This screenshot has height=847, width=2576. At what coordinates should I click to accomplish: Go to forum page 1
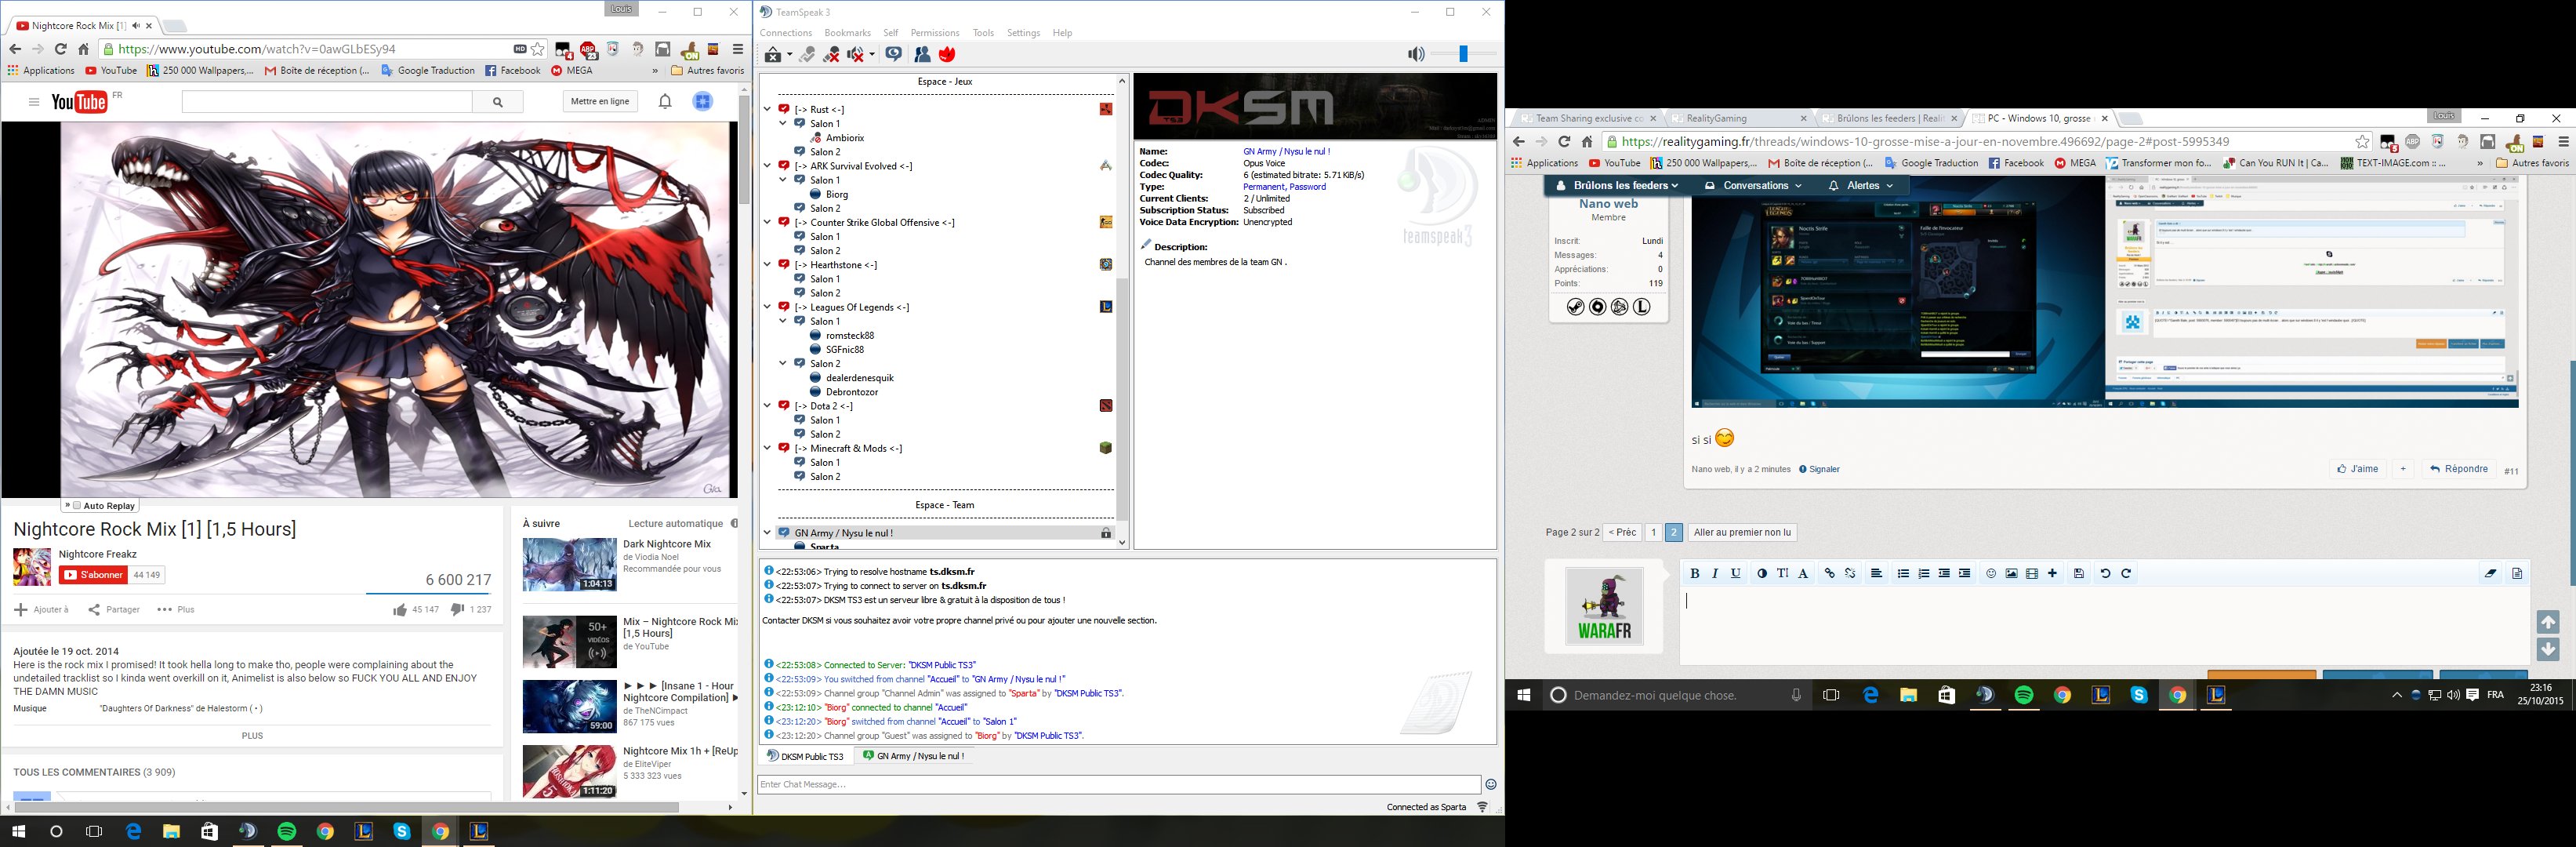click(1653, 533)
